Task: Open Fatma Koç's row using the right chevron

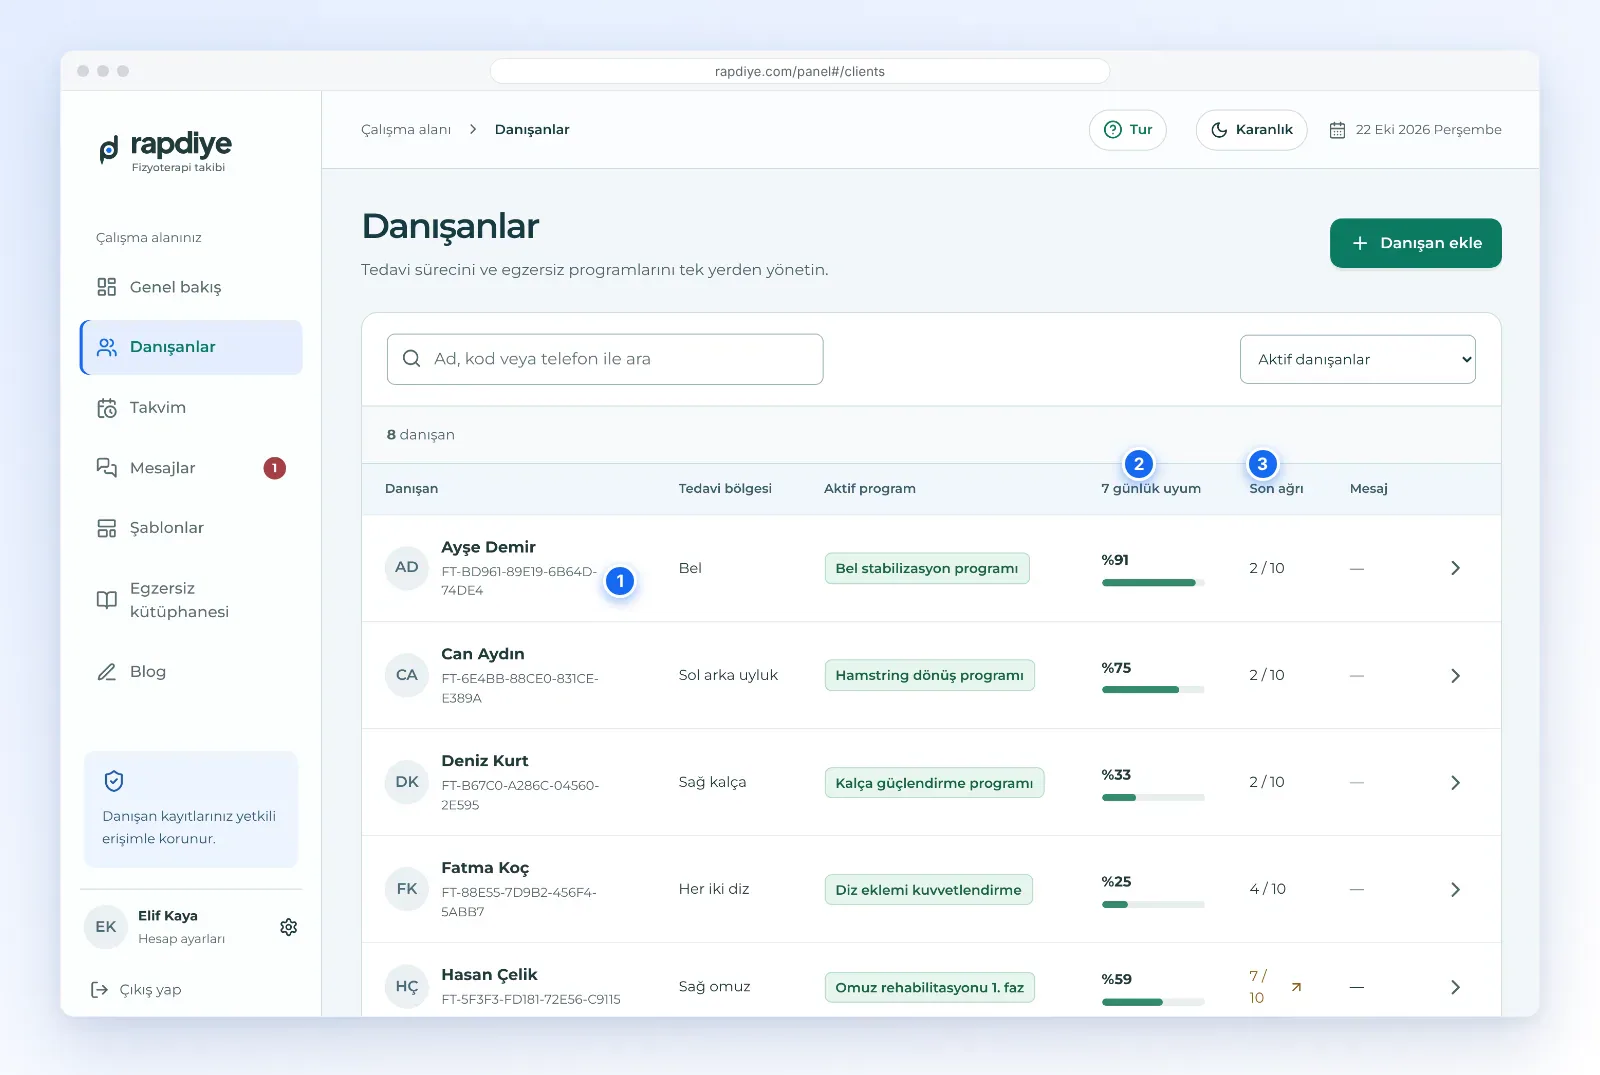Action: point(1455,890)
